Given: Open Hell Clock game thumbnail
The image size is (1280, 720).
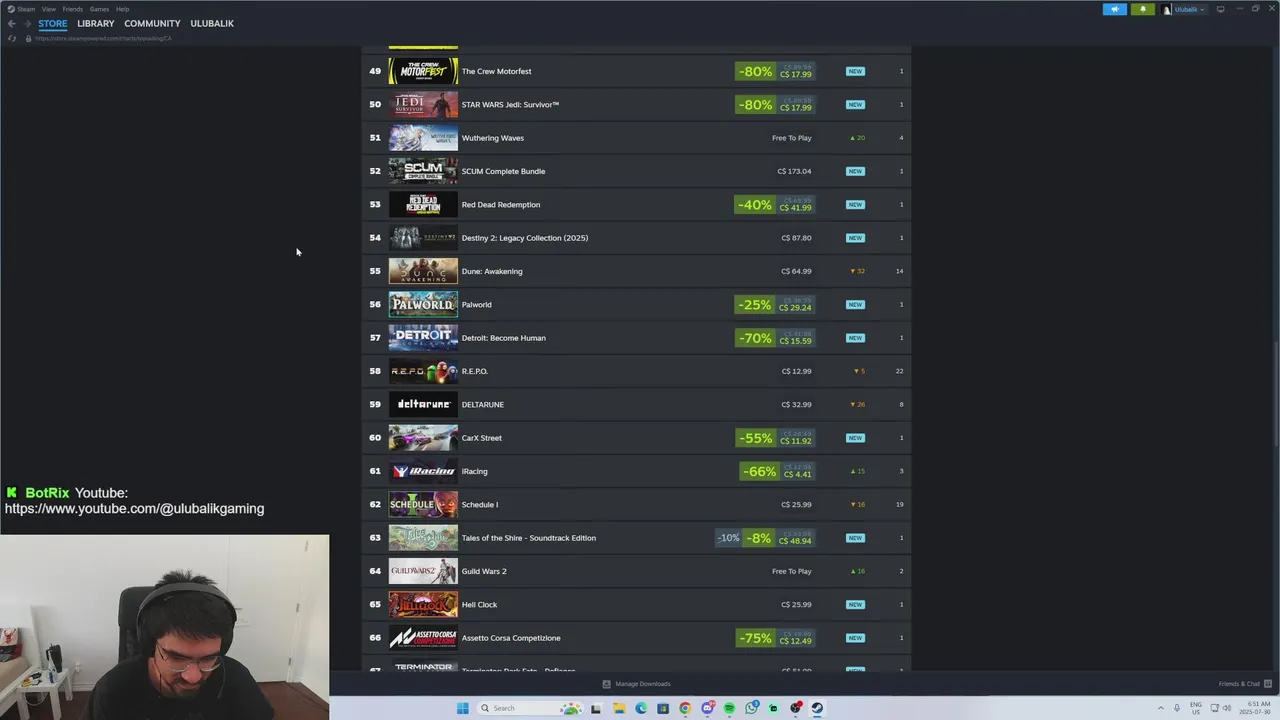Looking at the screenshot, I should click(x=423, y=604).
